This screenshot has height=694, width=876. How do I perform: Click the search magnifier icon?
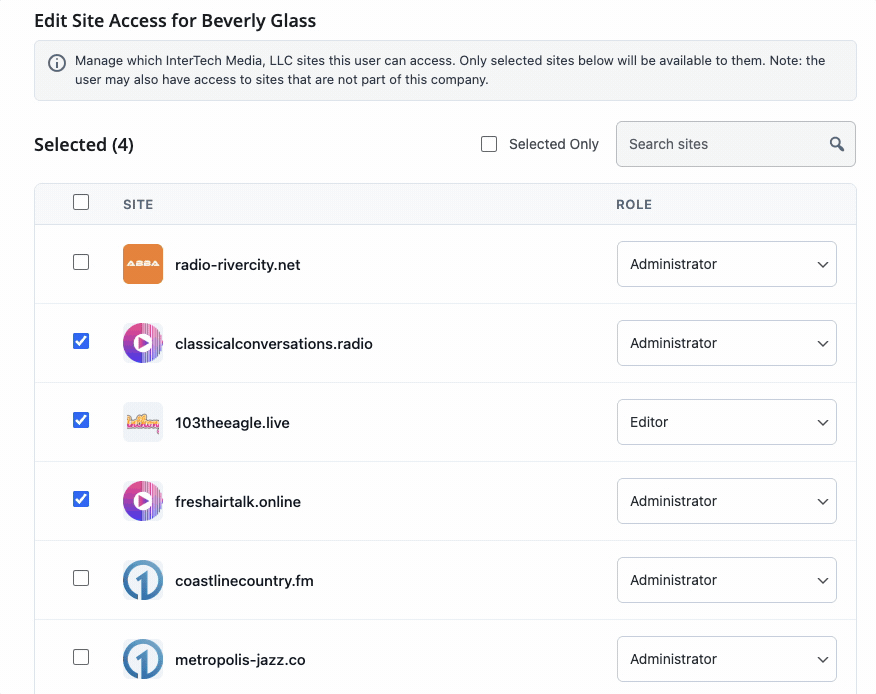pyautogui.click(x=837, y=144)
